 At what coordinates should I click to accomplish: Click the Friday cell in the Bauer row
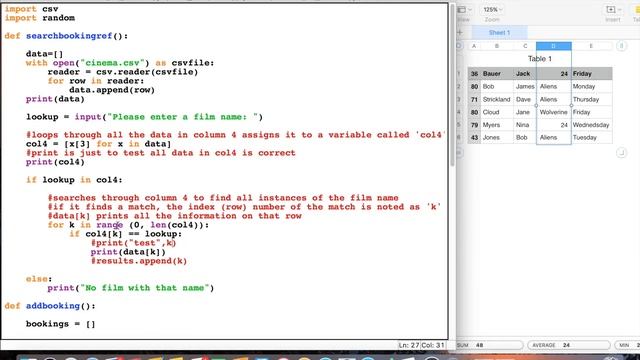(x=591, y=74)
